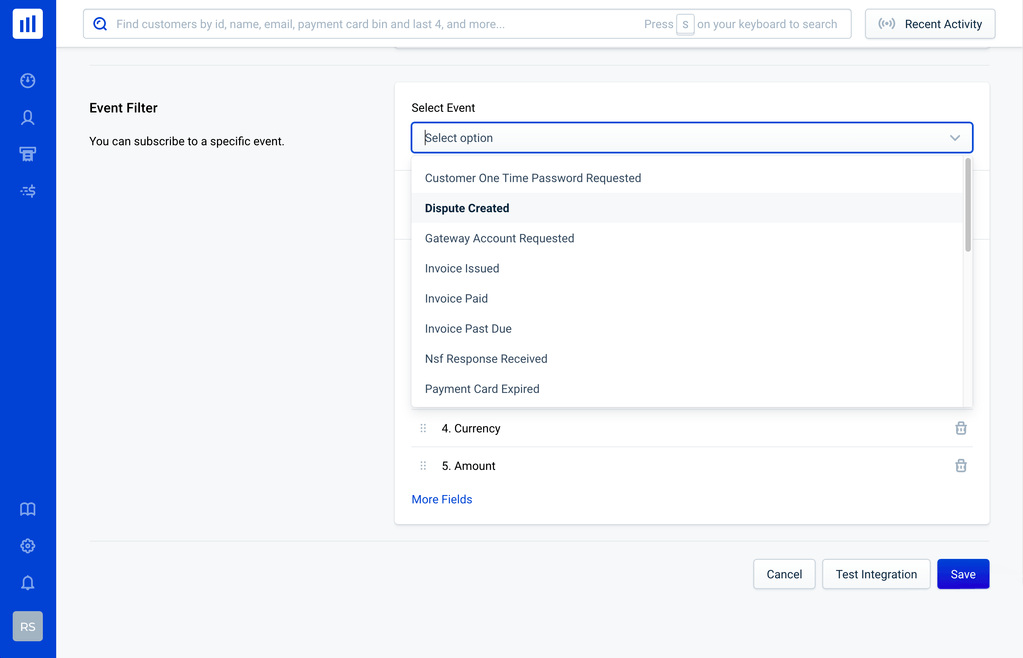Viewport: 1023px width, 658px height.
Task: Select the Dispute Created option
Action: [x=467, y=208]
